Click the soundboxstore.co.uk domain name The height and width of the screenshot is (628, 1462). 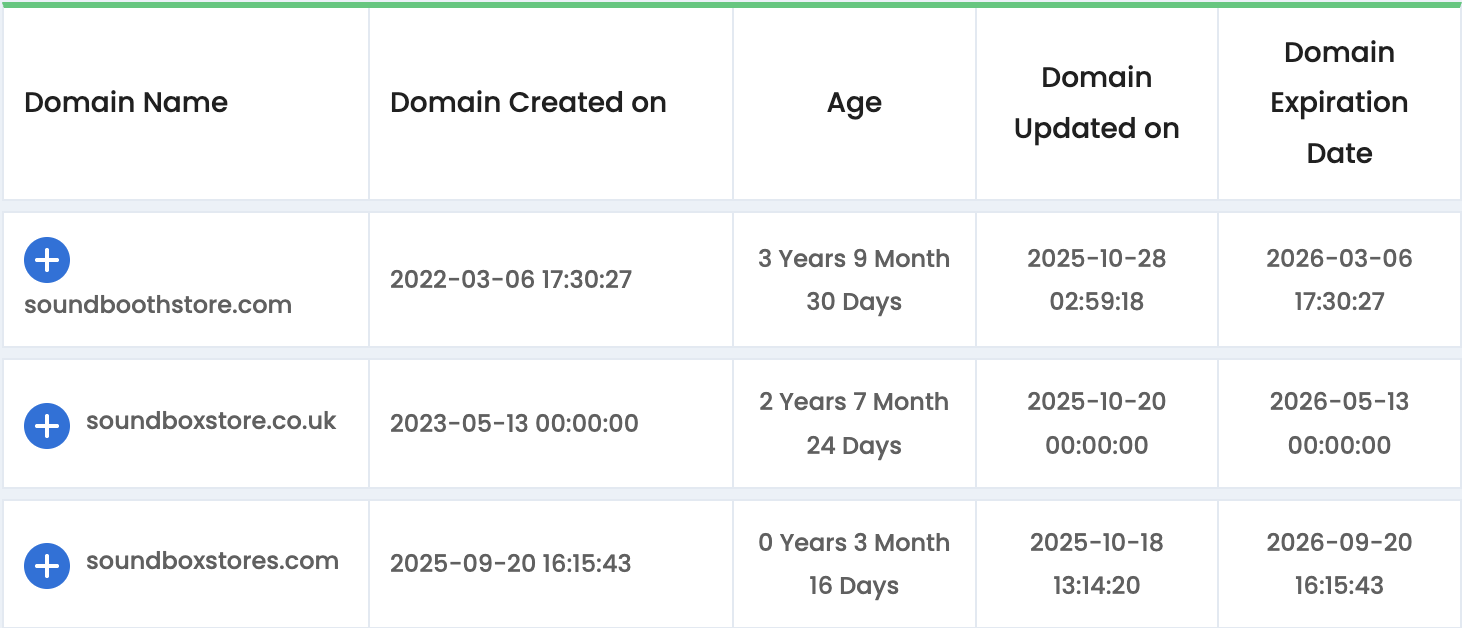tap(211, 421)
